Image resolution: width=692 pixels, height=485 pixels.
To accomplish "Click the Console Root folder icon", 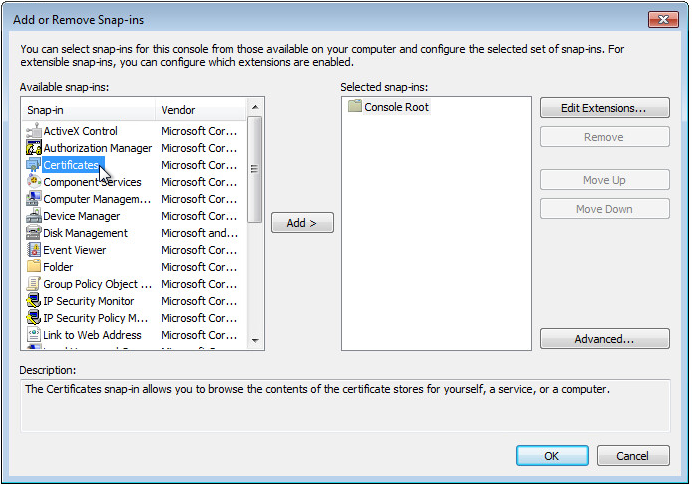I will tap(354, 106).
